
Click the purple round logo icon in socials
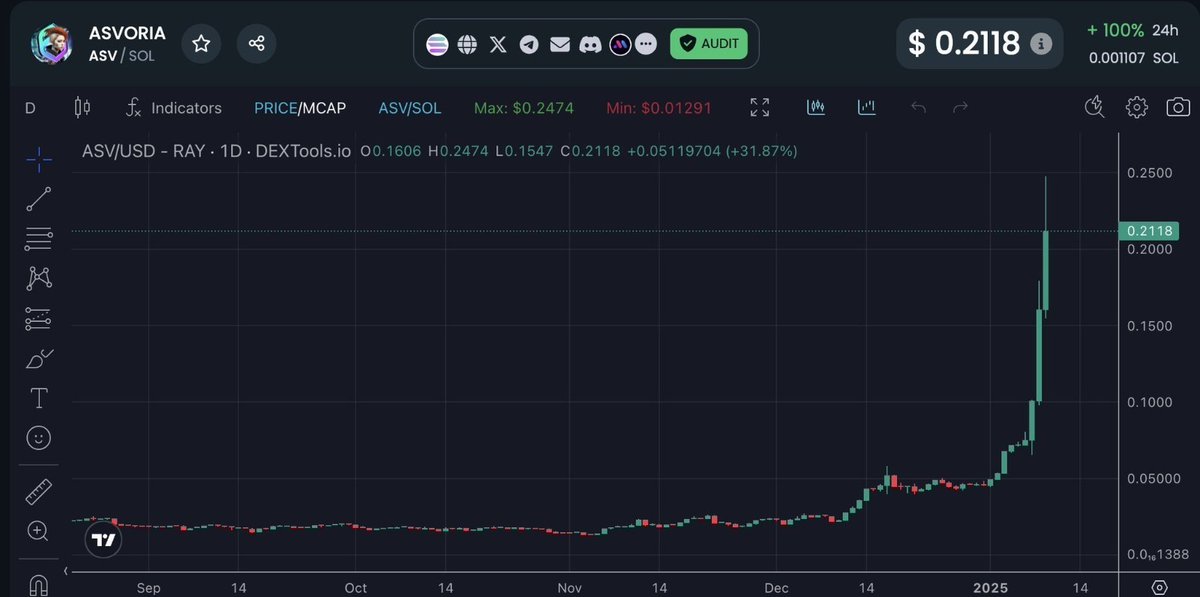click(620, 44)
